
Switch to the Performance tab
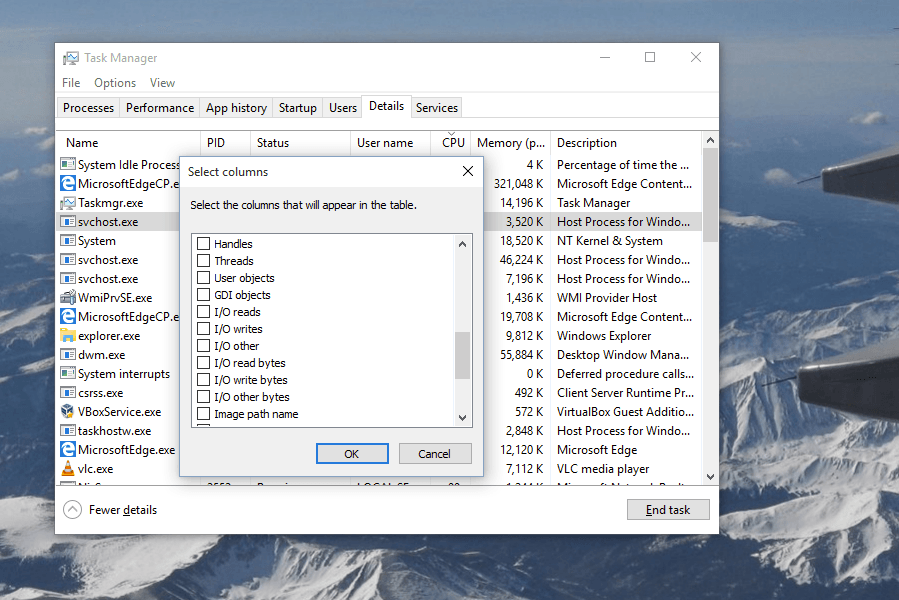coord(160,108)
